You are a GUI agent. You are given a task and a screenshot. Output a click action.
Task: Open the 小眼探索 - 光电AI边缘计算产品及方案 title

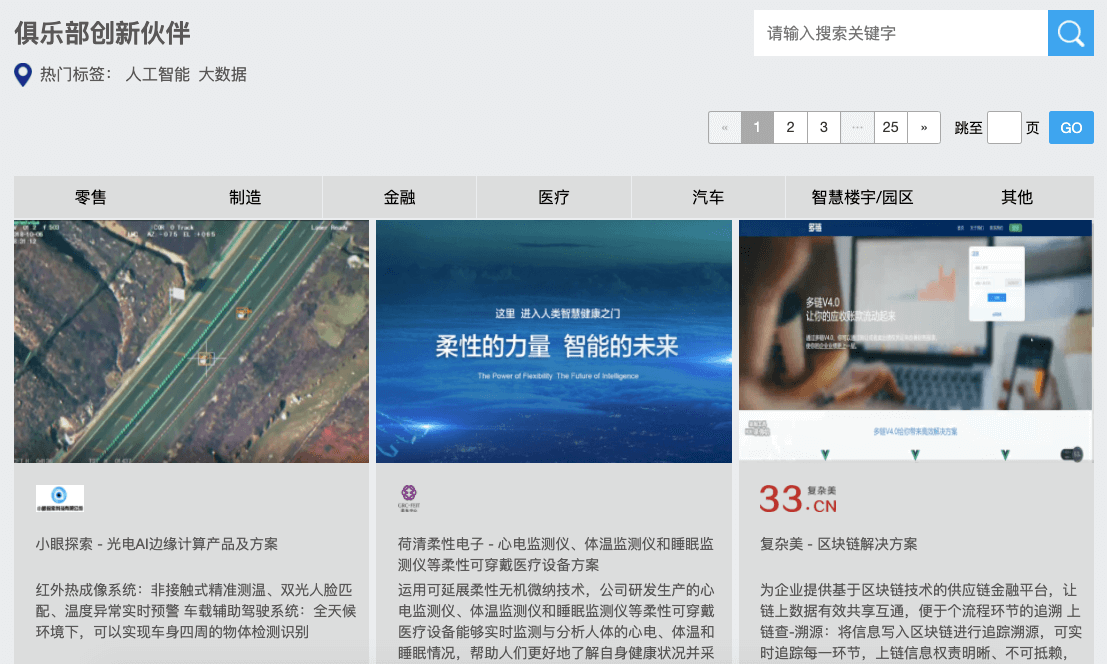(x=157, y=544)
